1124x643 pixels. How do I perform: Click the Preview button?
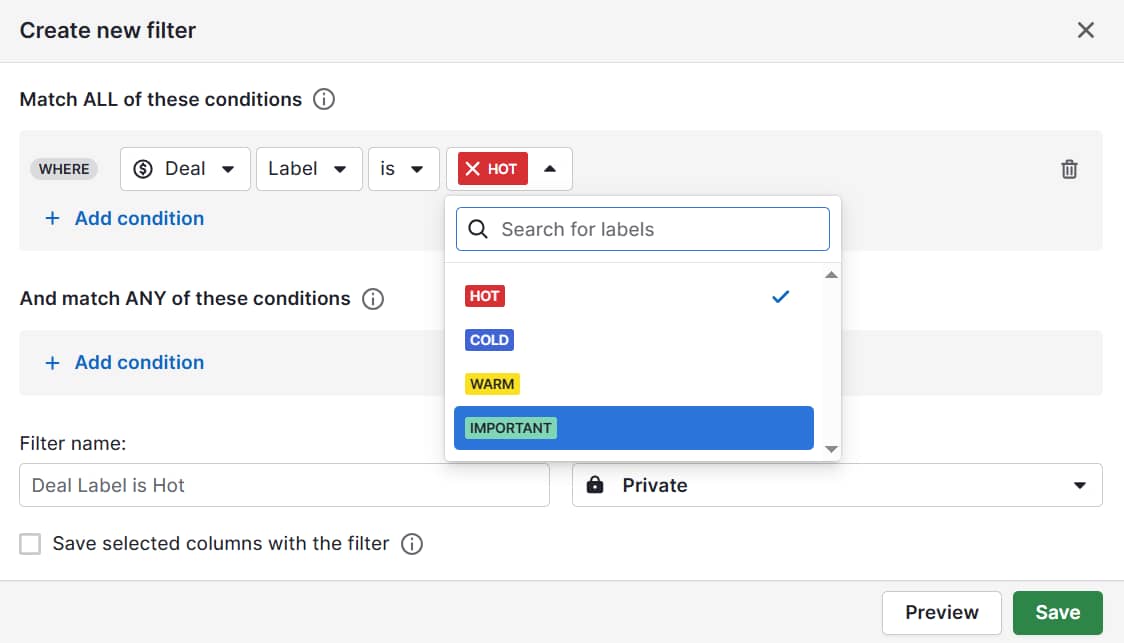coord(940,612)
